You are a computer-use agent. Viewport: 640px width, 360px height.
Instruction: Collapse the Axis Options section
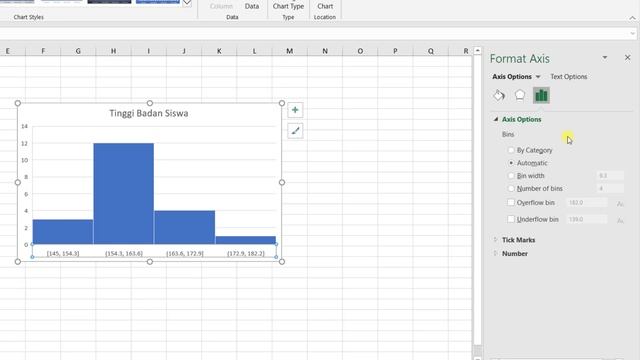tap(496, 119)
